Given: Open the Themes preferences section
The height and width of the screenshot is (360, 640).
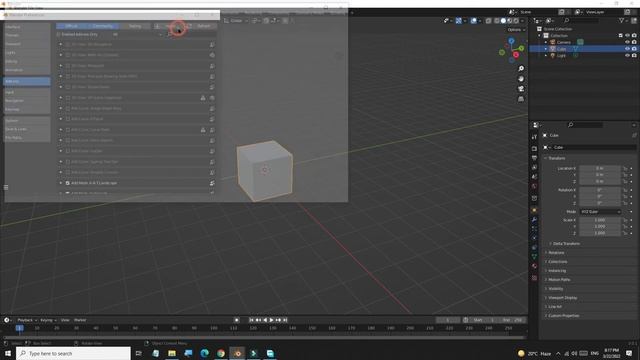Looking at the screenshot, I should 27,35.
